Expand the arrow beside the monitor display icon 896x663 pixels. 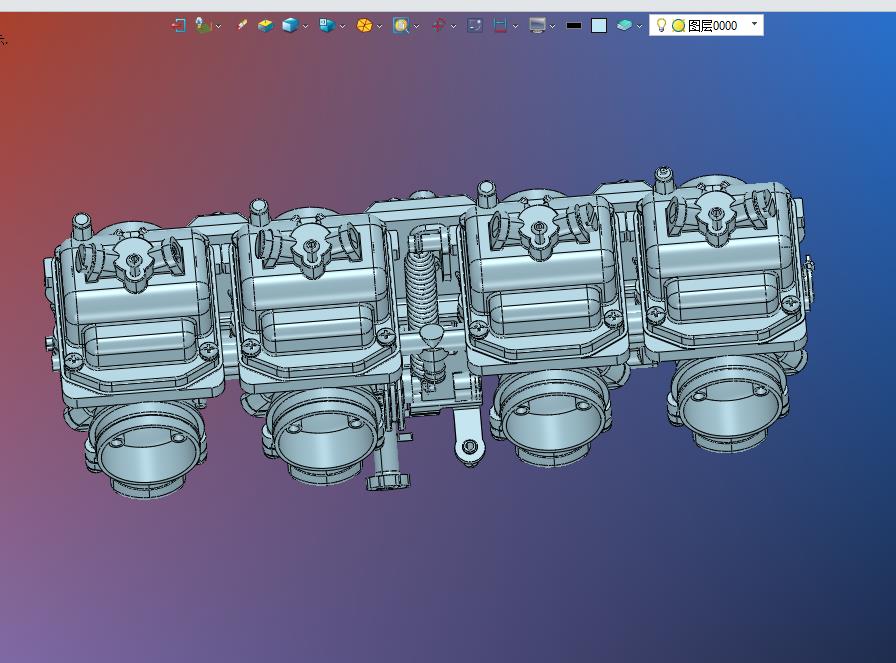click(553, 26)
